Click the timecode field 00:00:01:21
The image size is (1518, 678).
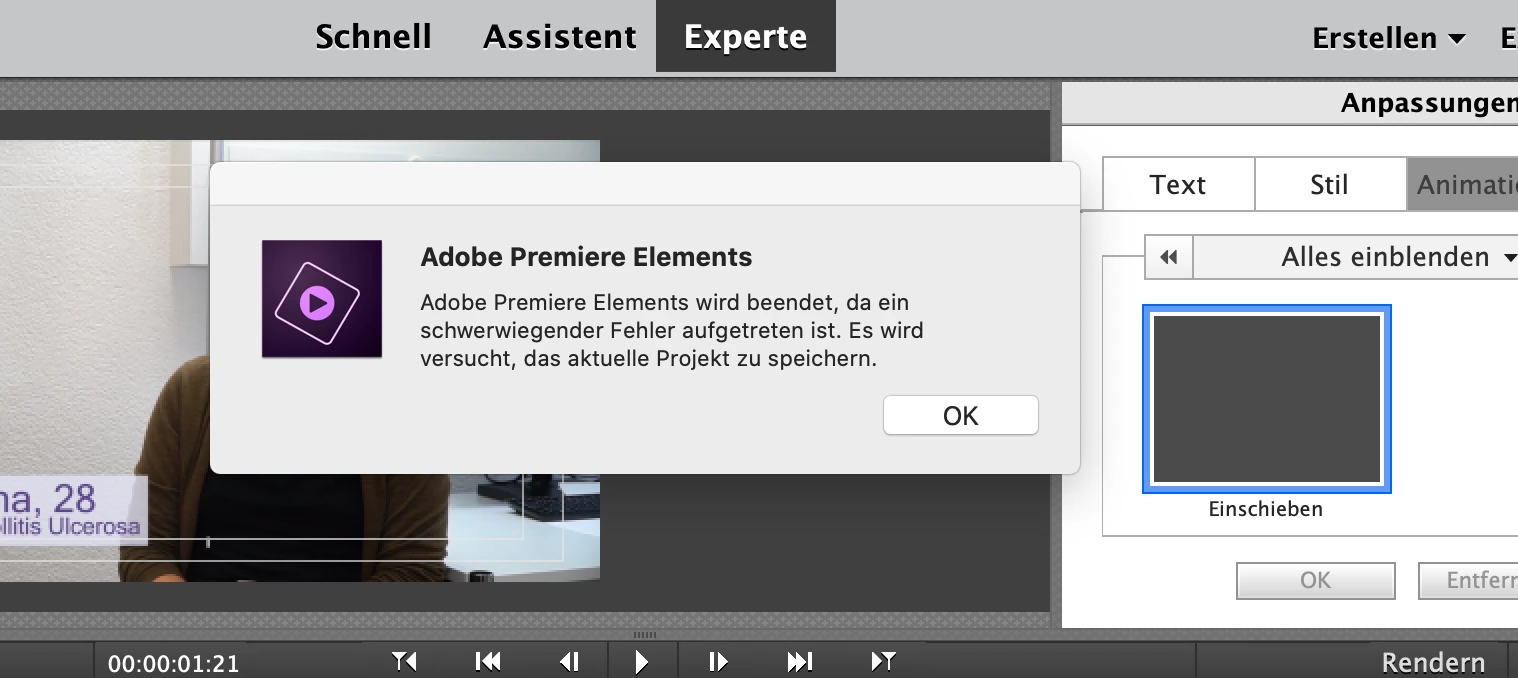173,663
